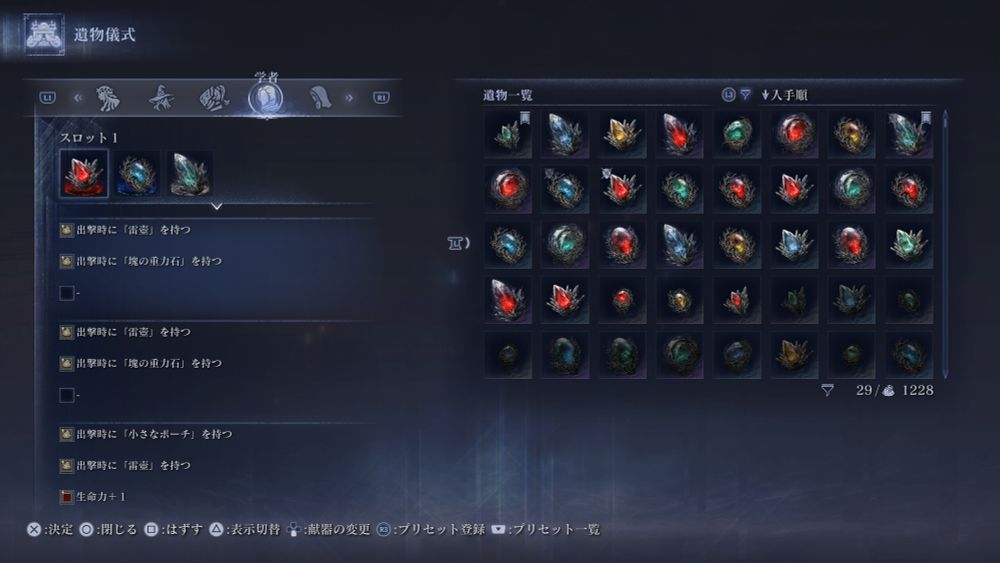Click the プリセット登録 button
The height and width of the screenshot is (563, 1000).
431,529
